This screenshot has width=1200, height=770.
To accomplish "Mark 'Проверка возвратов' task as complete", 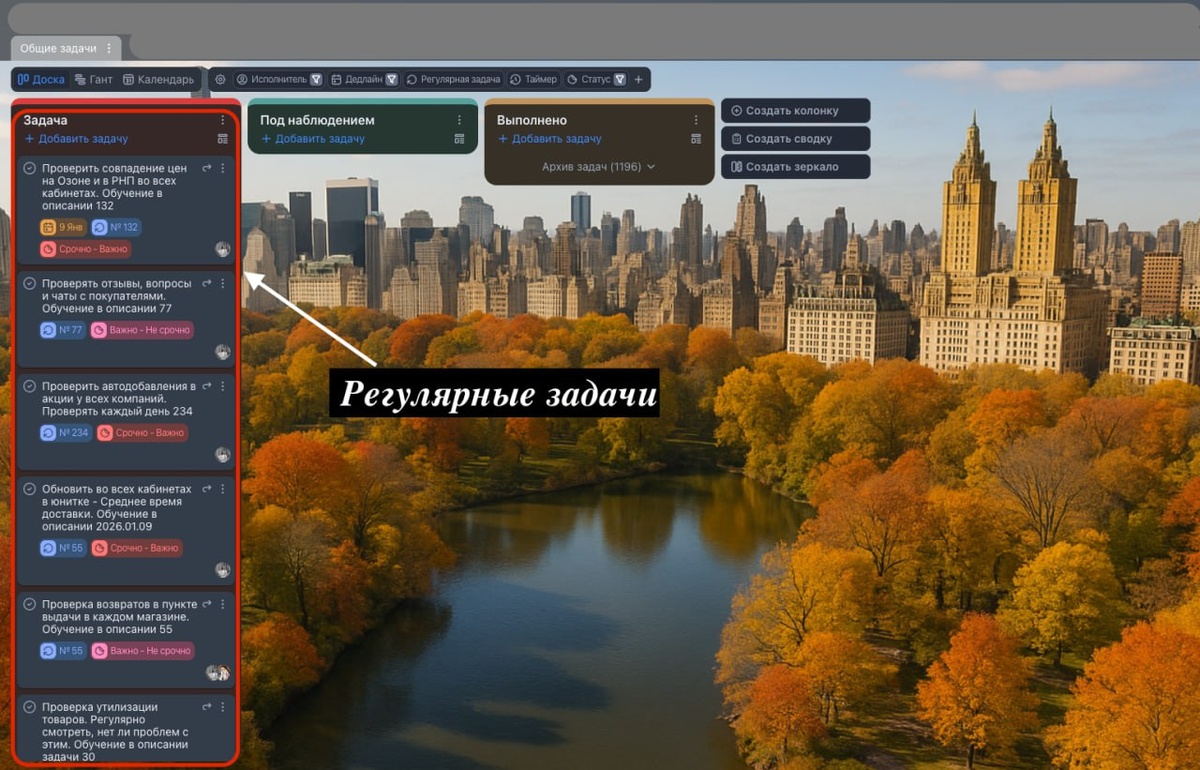I will [30, 605].
